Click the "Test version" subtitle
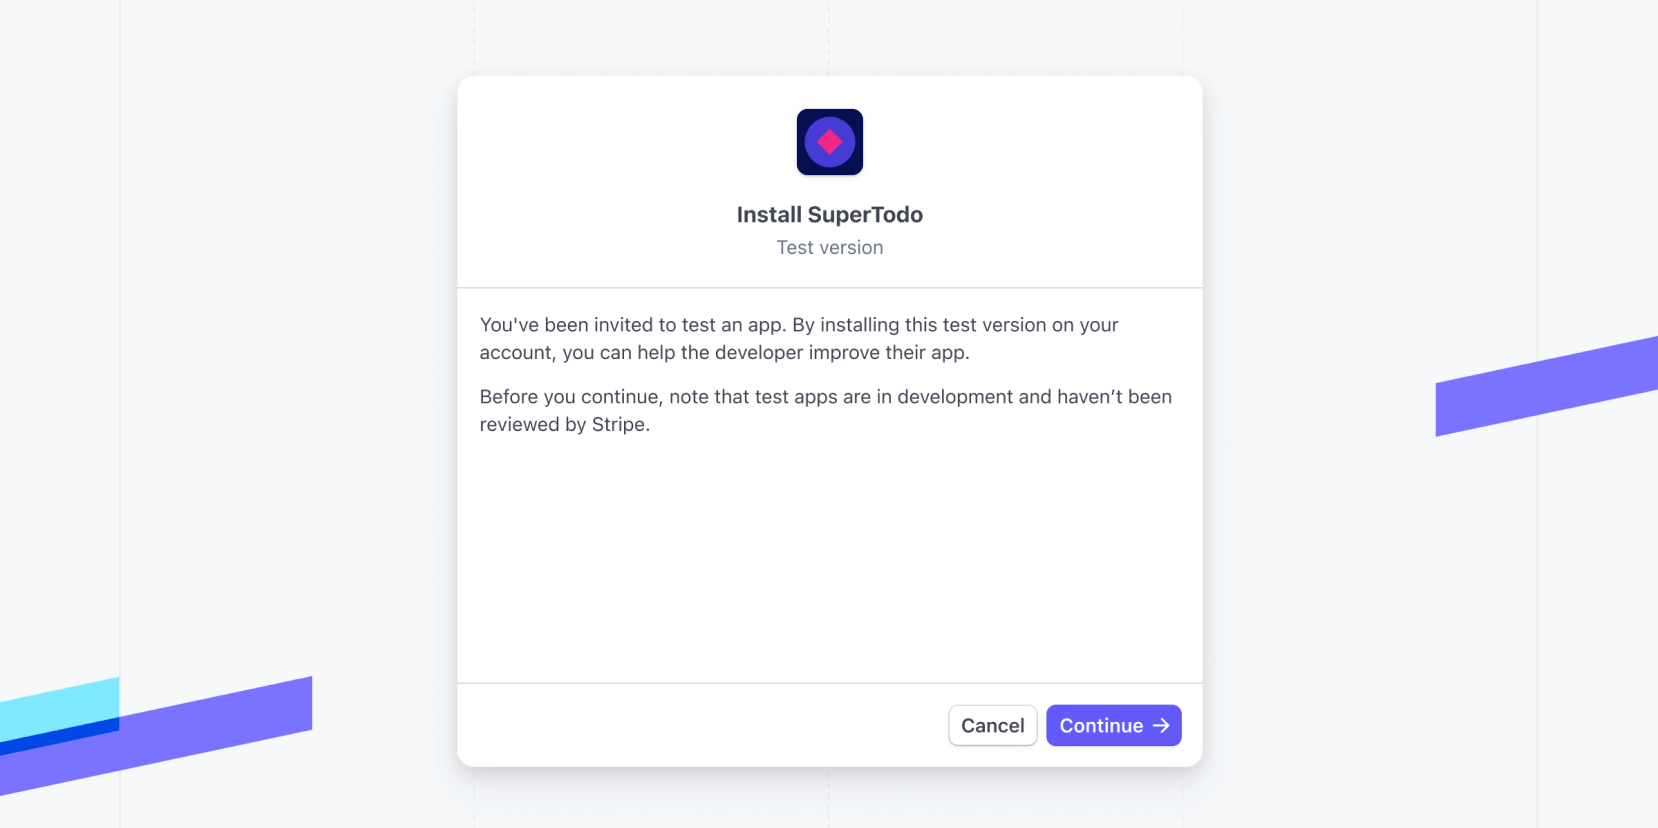Image resolution: width=1658 pixels, height=828 pixels. point(829,247)
